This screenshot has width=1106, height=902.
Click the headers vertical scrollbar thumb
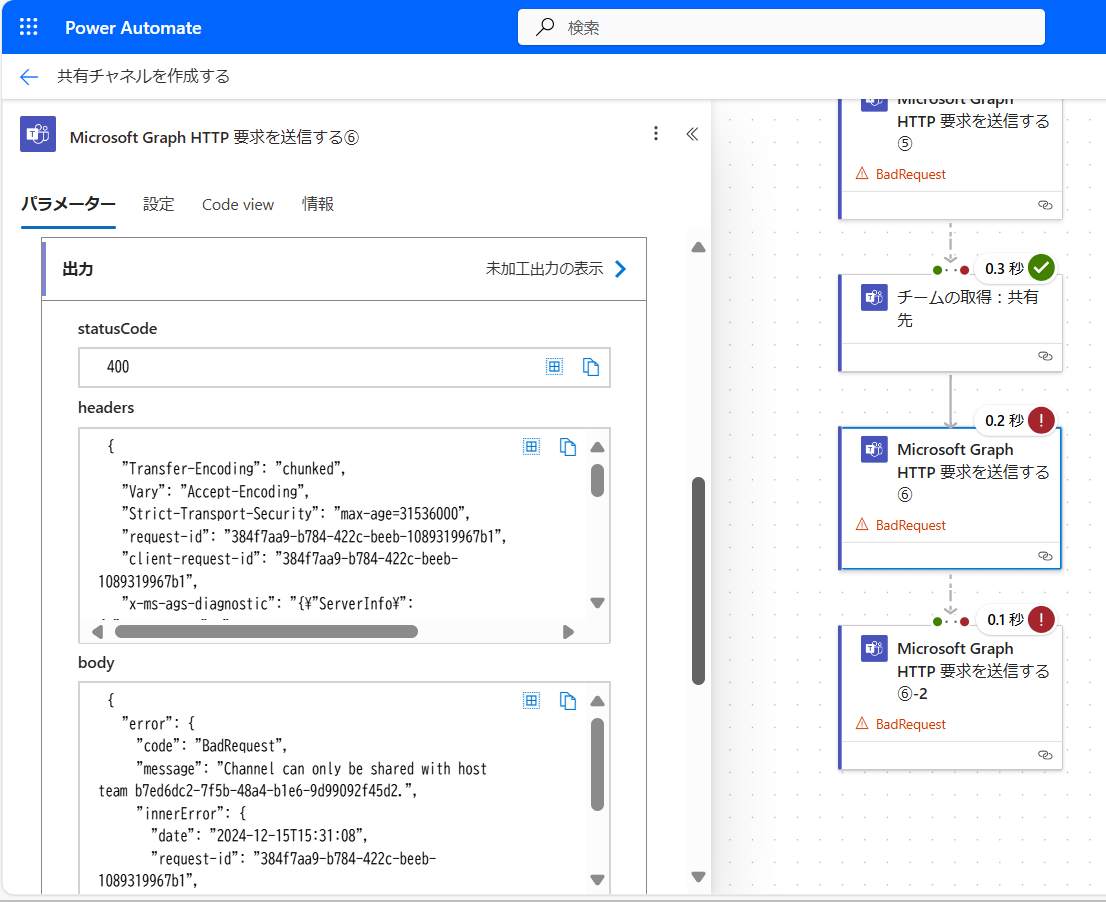click(x=597, y=480)
